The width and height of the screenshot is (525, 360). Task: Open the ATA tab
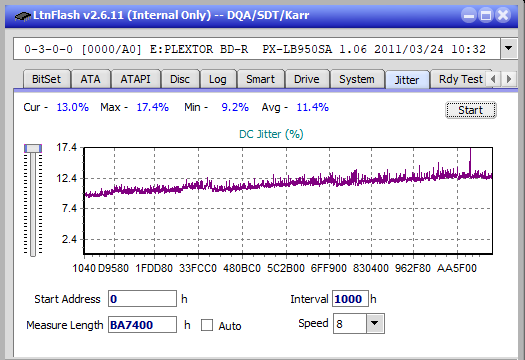pyautogui.click(x=90, y=79)
